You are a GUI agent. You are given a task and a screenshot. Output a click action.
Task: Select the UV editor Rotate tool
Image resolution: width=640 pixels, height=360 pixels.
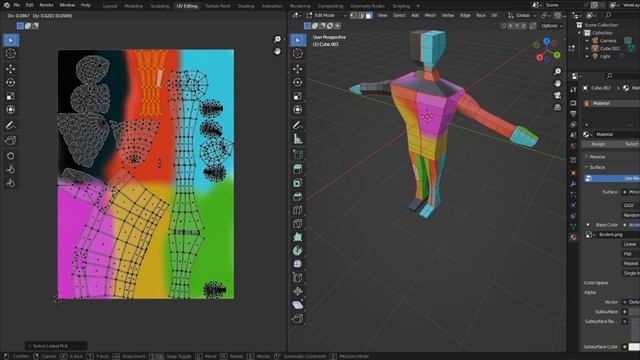(x=11, y=82)
